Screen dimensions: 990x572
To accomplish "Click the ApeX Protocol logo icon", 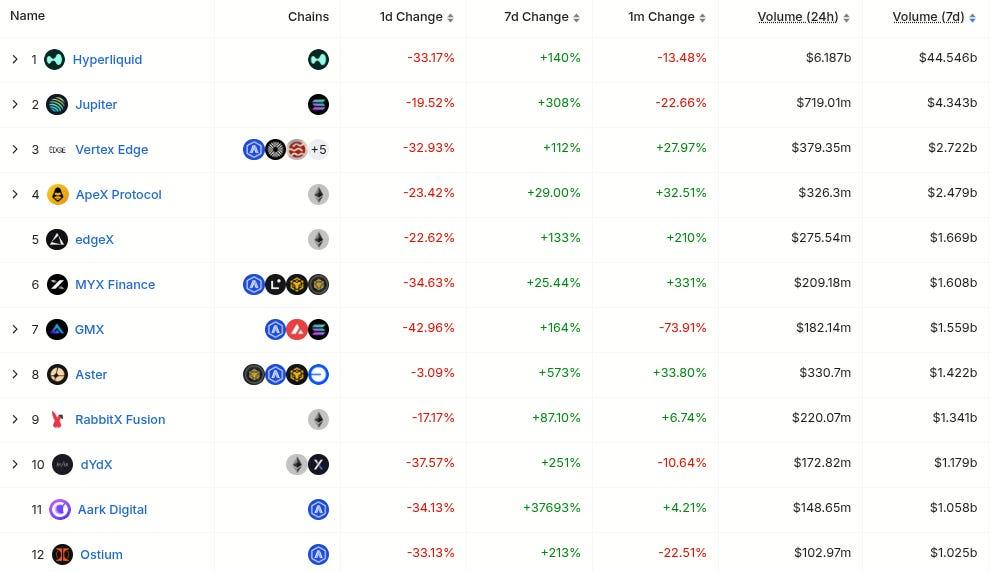I will coord(58,195).
